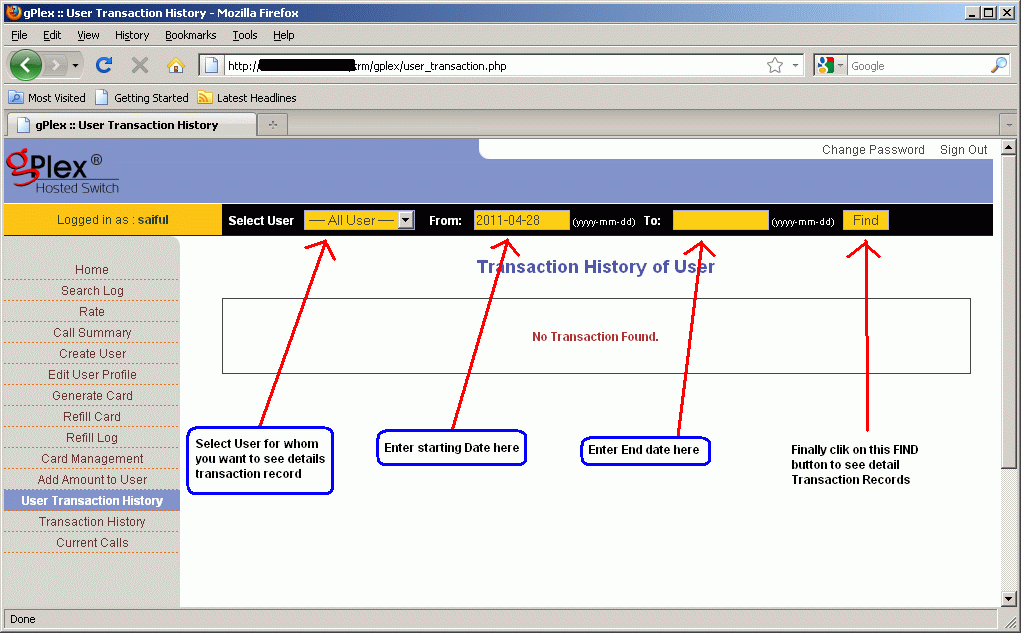Click the Stop loading icon
Screen dimensions: 1021x633
139,64
